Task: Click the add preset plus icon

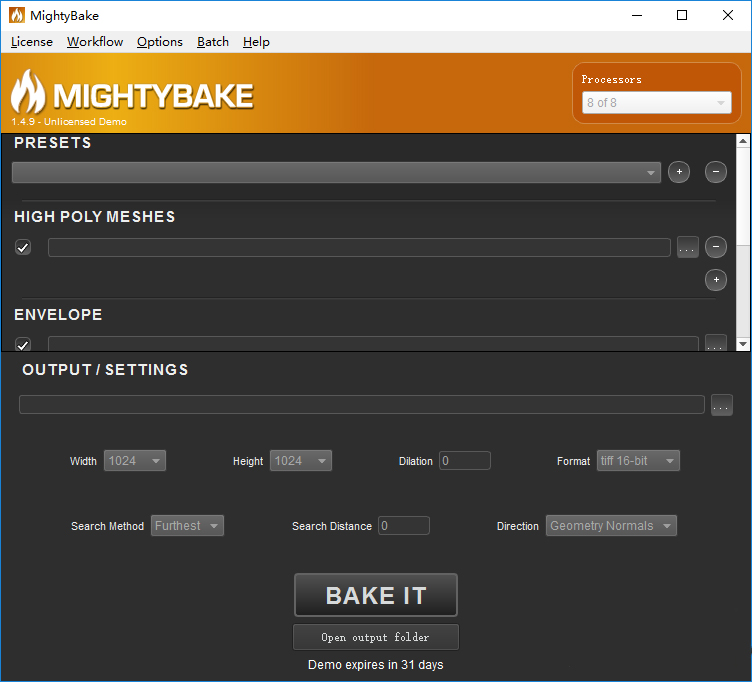Action: (x=678, y=172)
